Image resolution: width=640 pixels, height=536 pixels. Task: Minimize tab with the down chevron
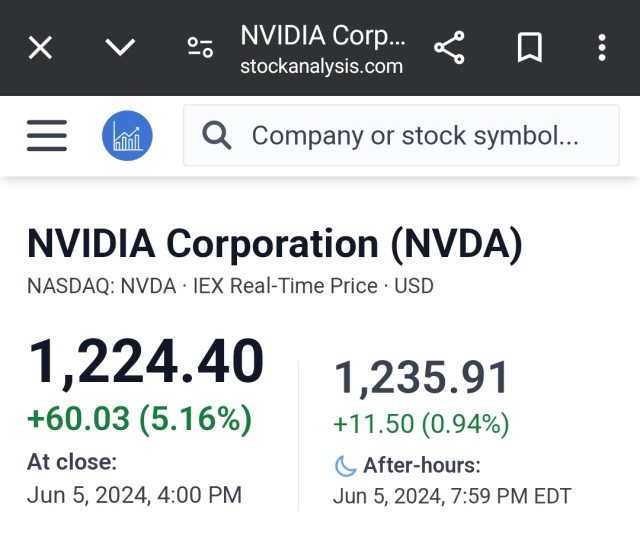[x=120, y=47]
